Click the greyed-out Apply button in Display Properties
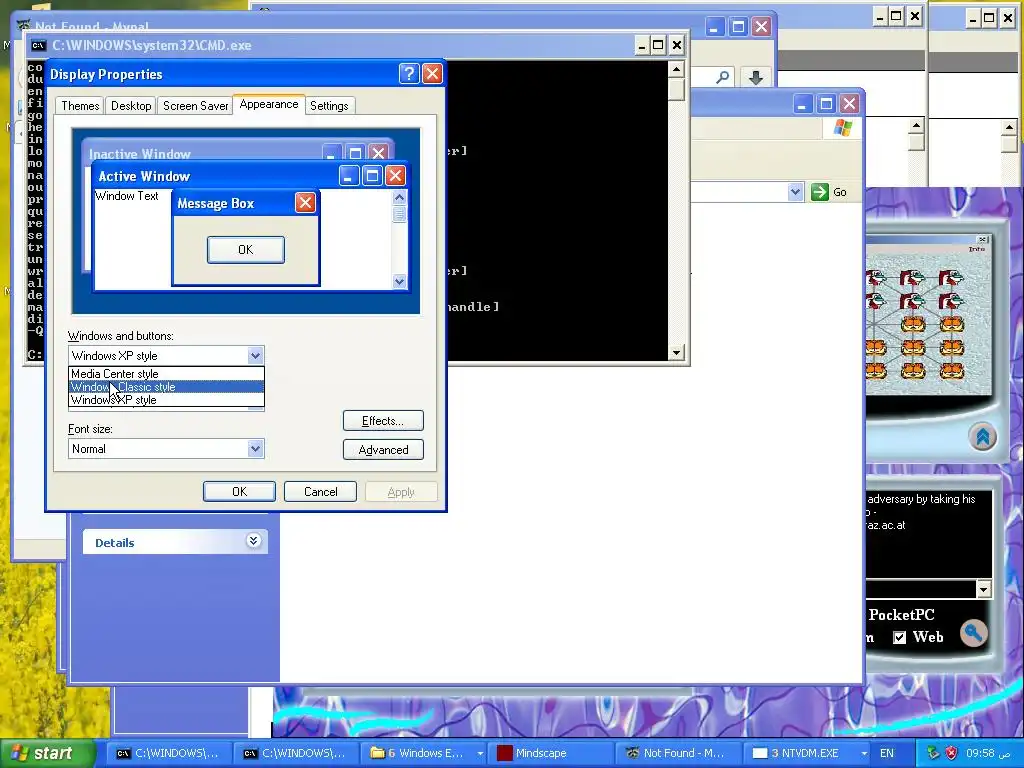The image size is (1024, 768). click(x=401, y=492)
